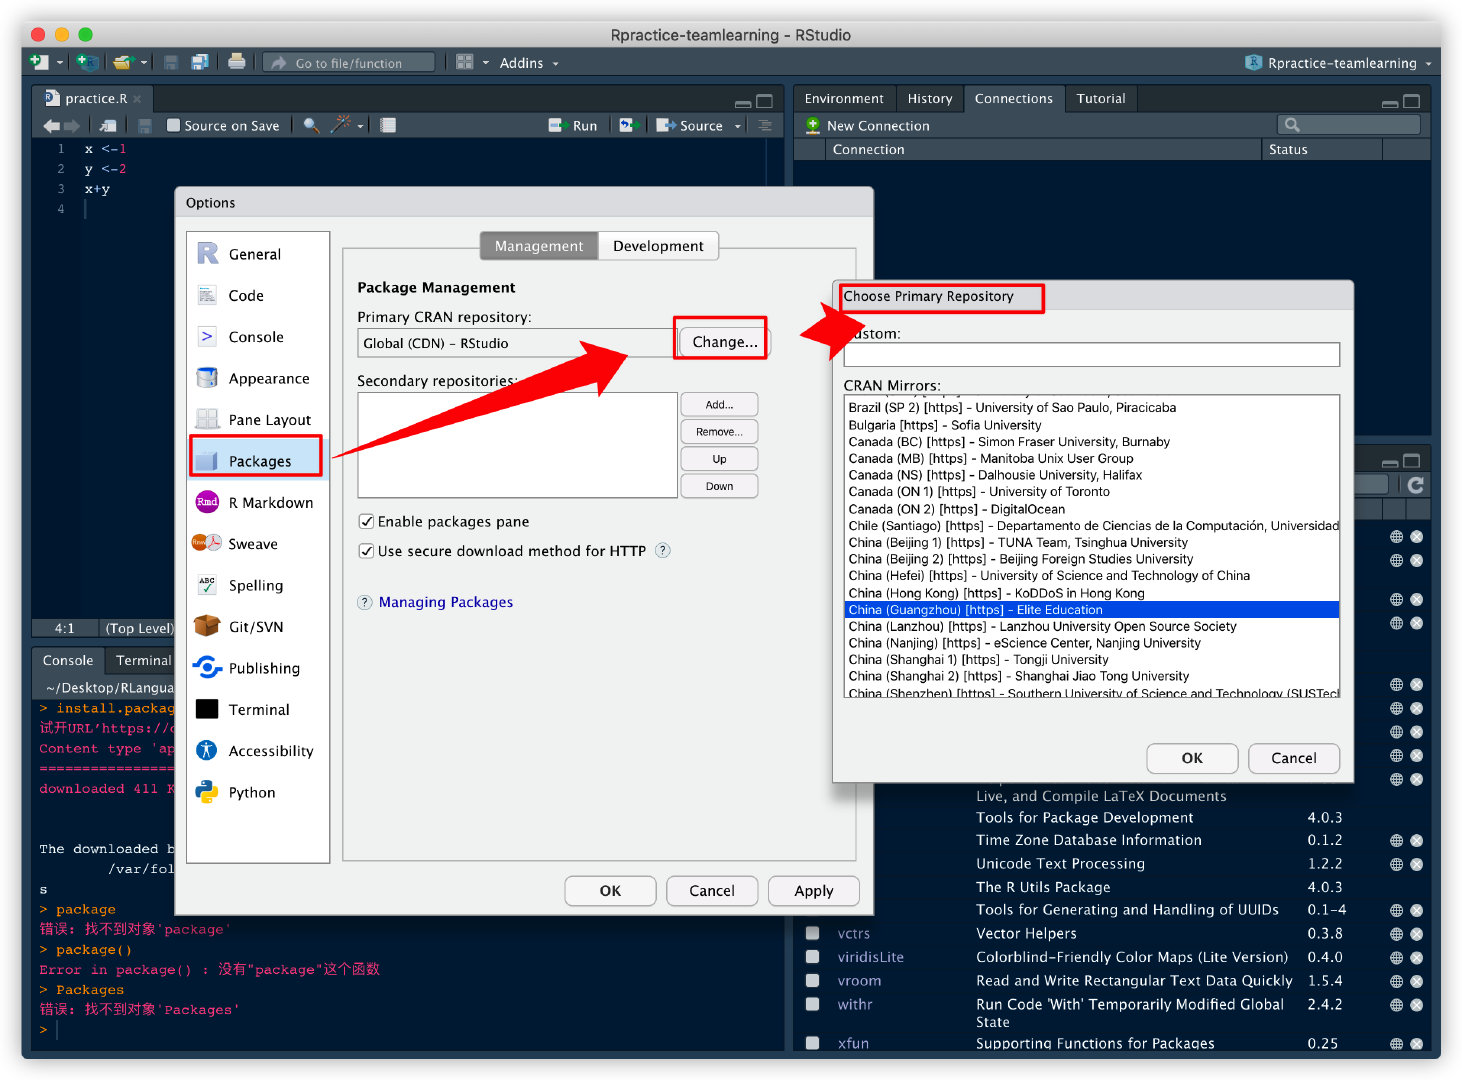Click the Run current line button
This screenshot has width=1462, height=1080.
[x=573, y=125]
